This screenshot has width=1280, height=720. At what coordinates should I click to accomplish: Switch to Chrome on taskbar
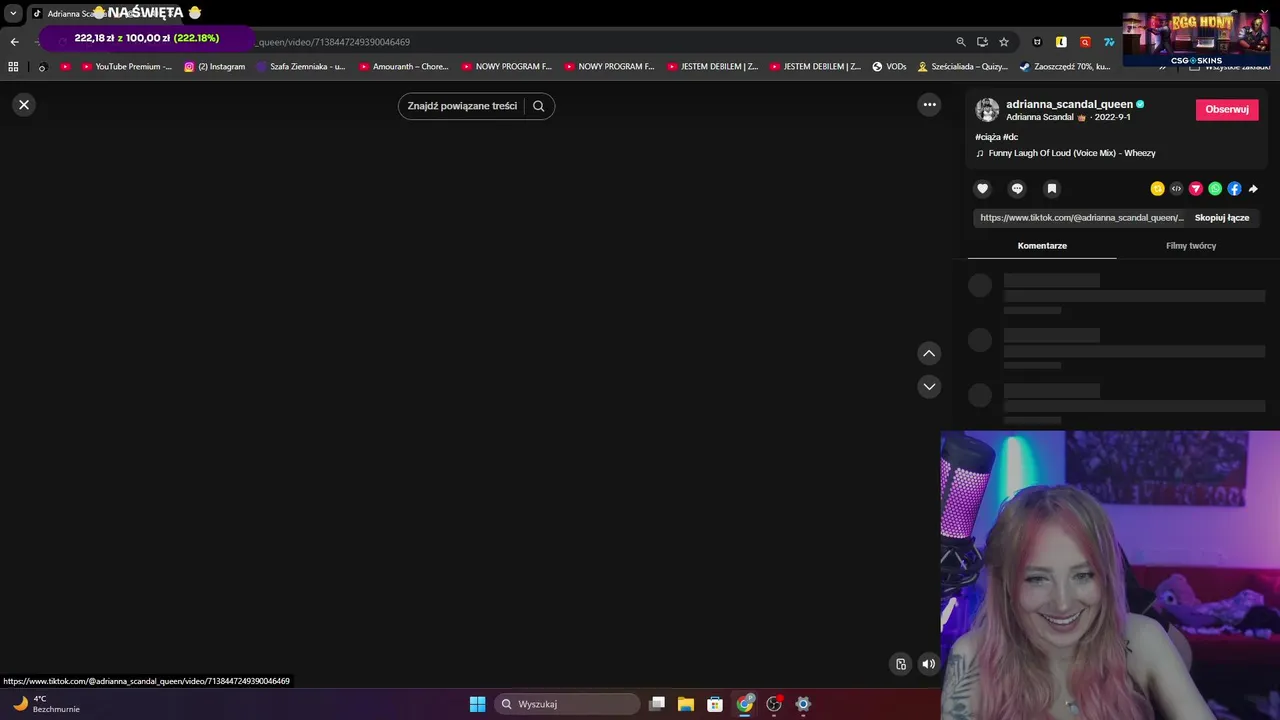point(745,704)
